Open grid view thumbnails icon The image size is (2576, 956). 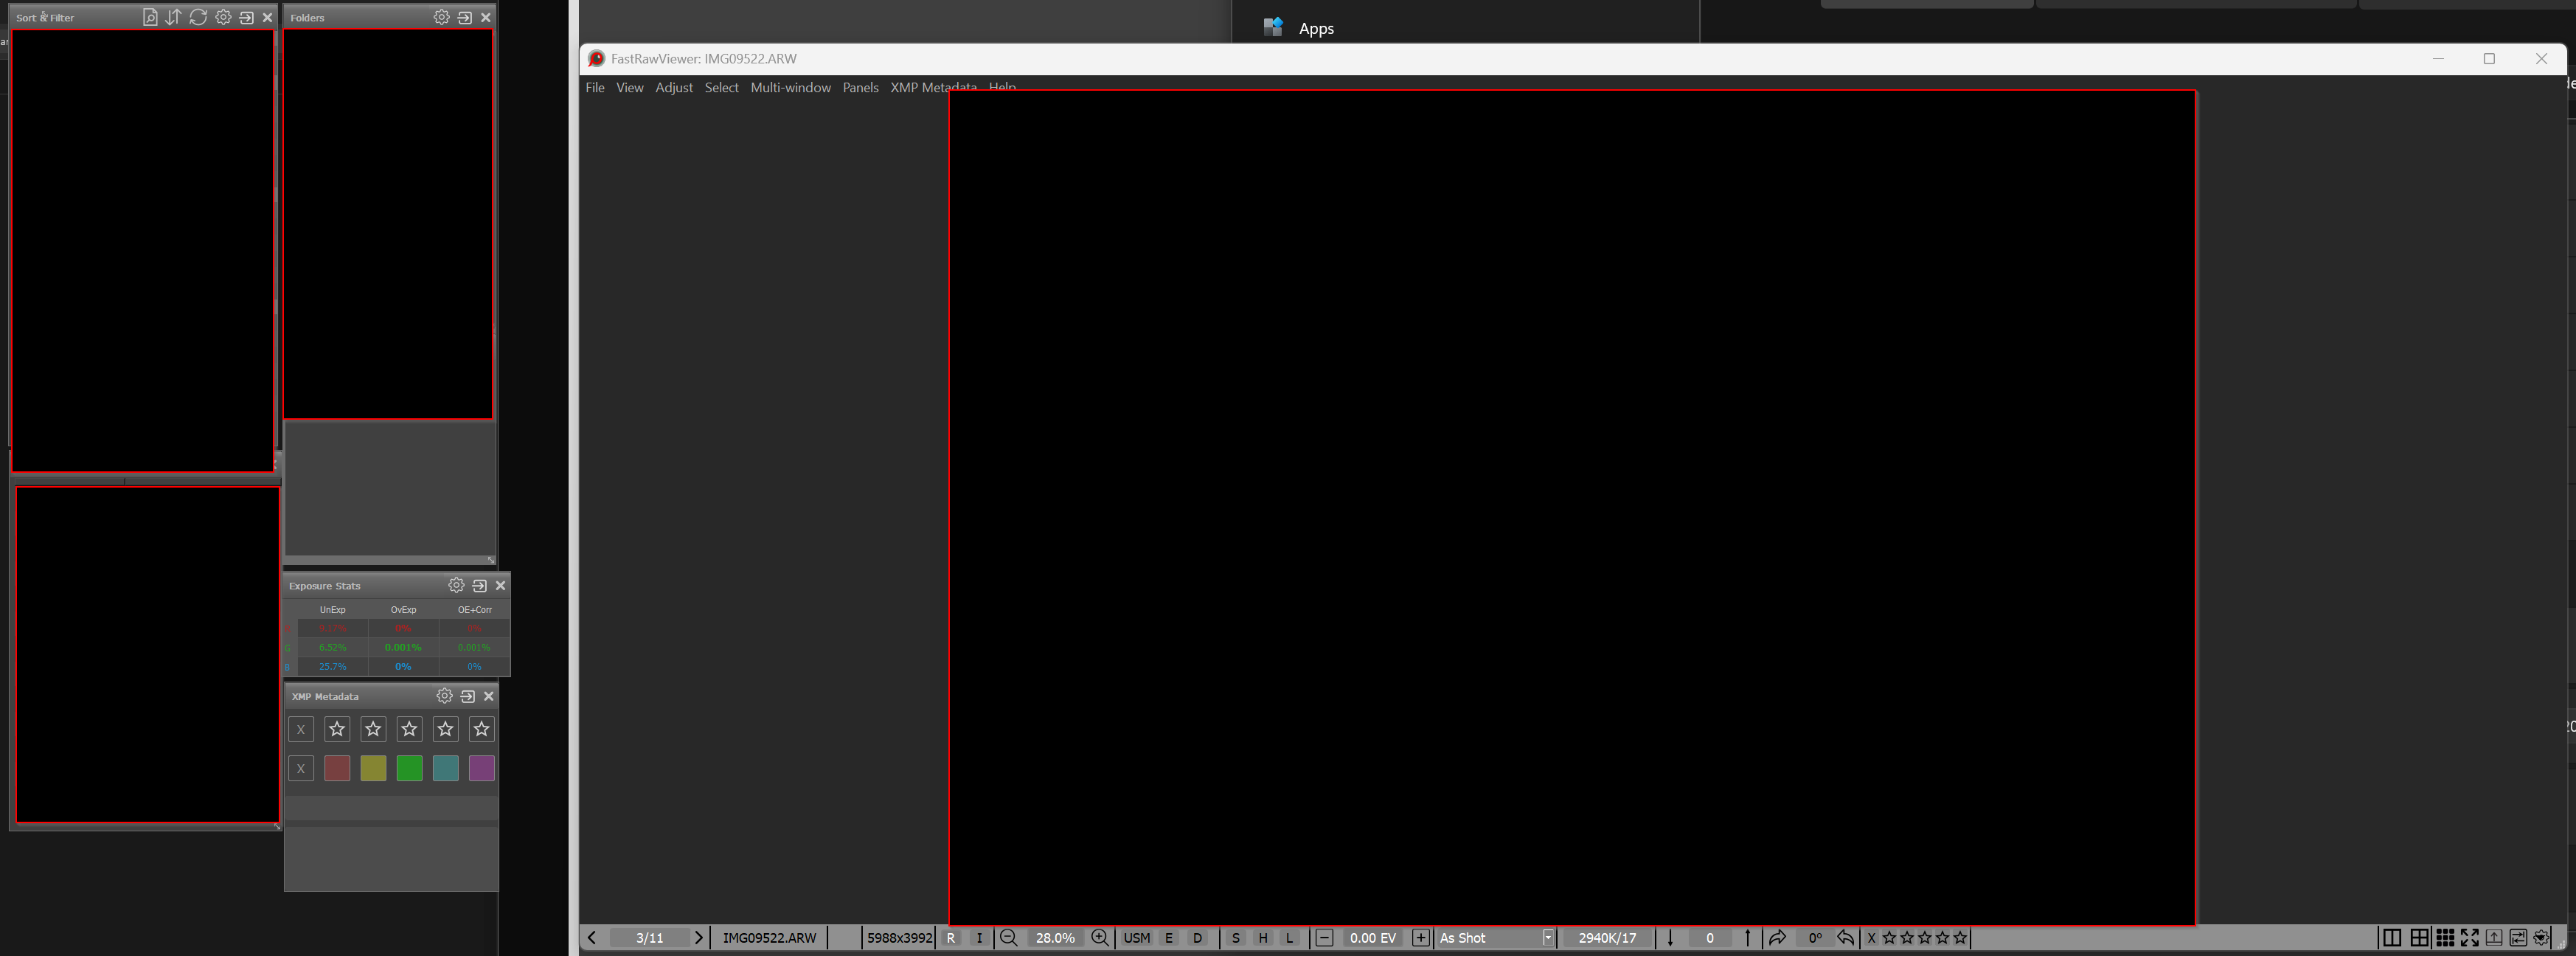(2444, 938)
